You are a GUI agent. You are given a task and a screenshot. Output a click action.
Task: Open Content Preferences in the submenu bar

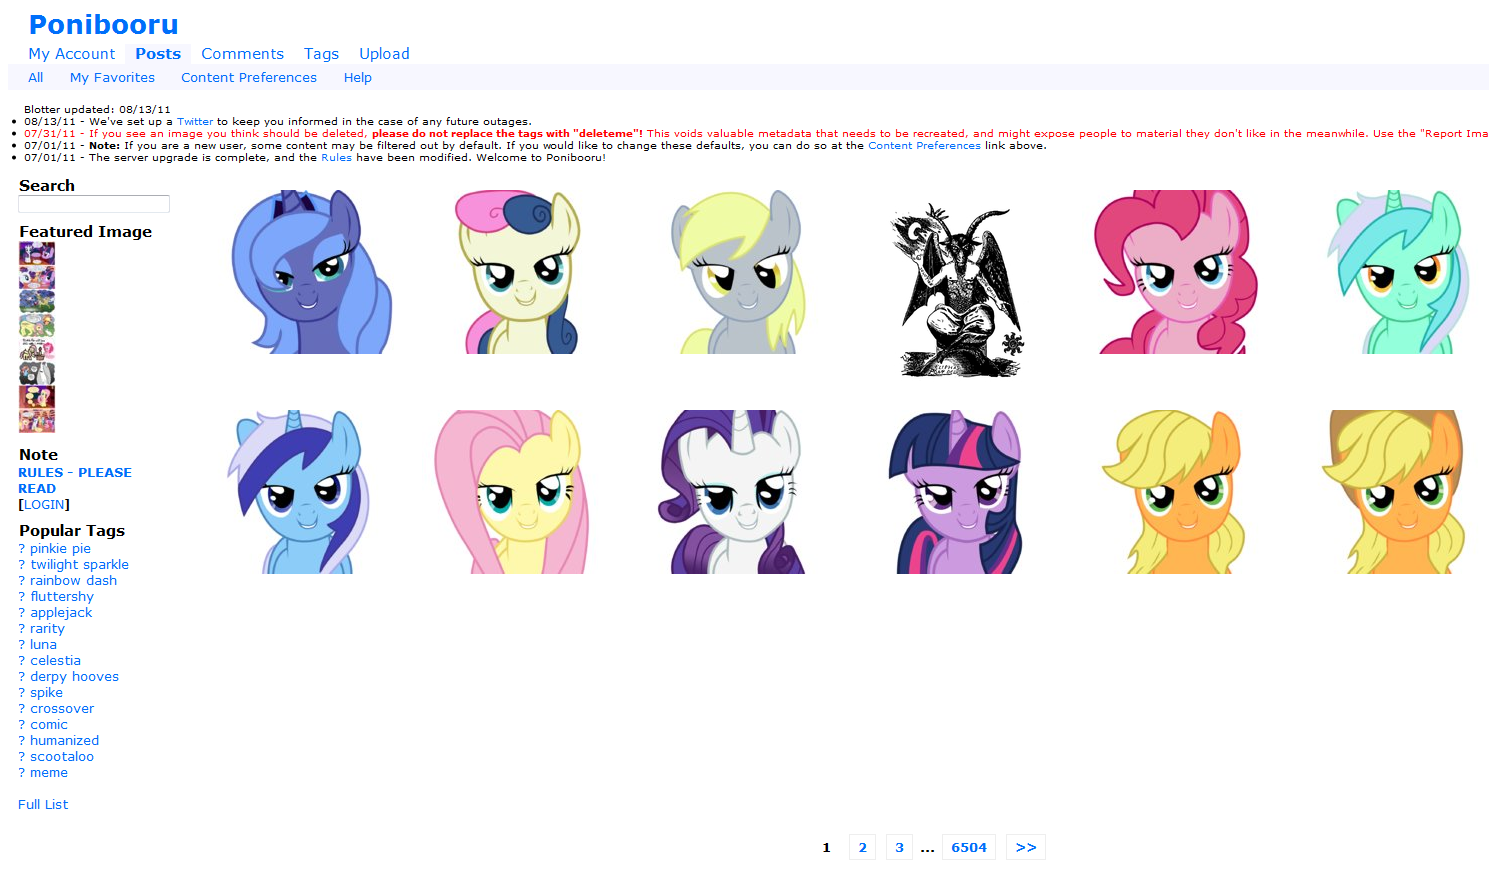coord(249,77)
